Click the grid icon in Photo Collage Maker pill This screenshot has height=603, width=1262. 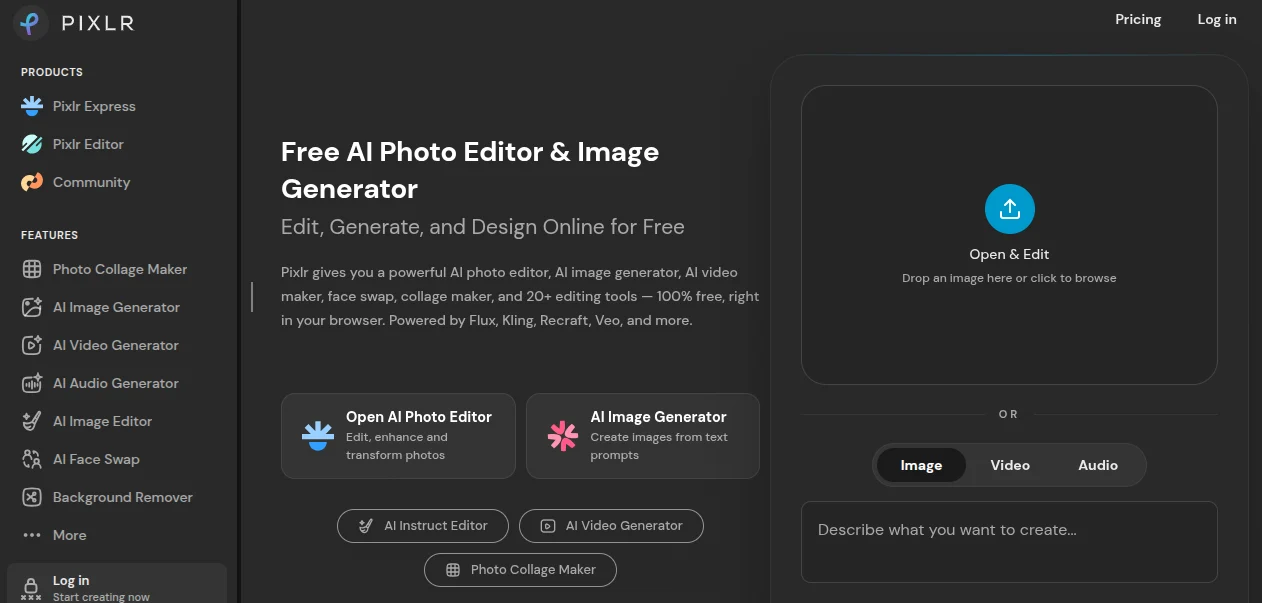click(453, 570)
